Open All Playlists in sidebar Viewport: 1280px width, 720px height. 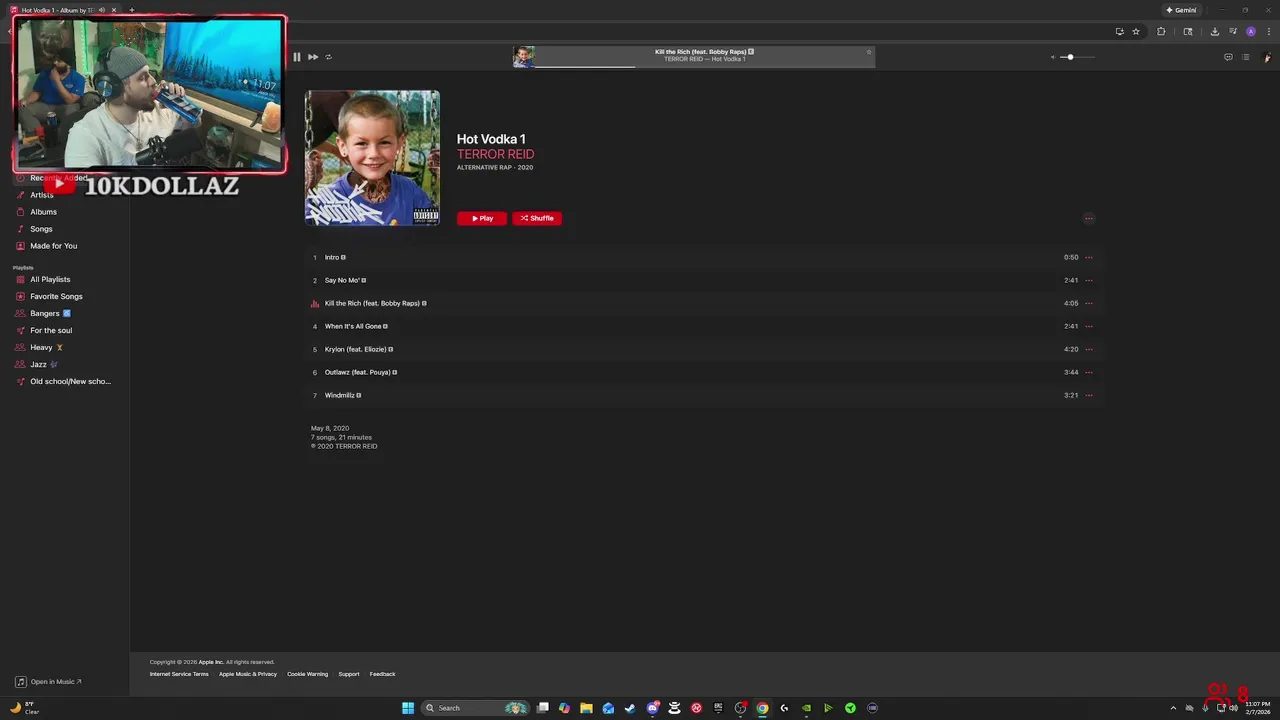pos(50,280)
